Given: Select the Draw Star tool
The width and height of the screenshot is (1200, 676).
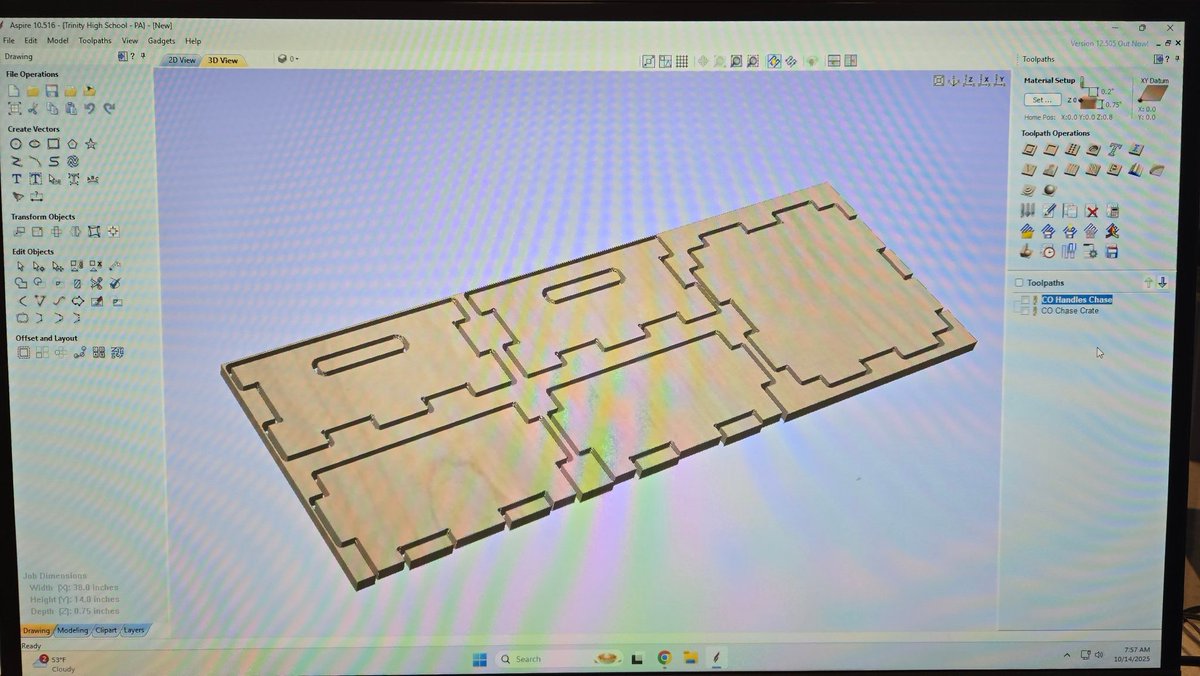Looking at the screenshot, I should click(91, 144).
